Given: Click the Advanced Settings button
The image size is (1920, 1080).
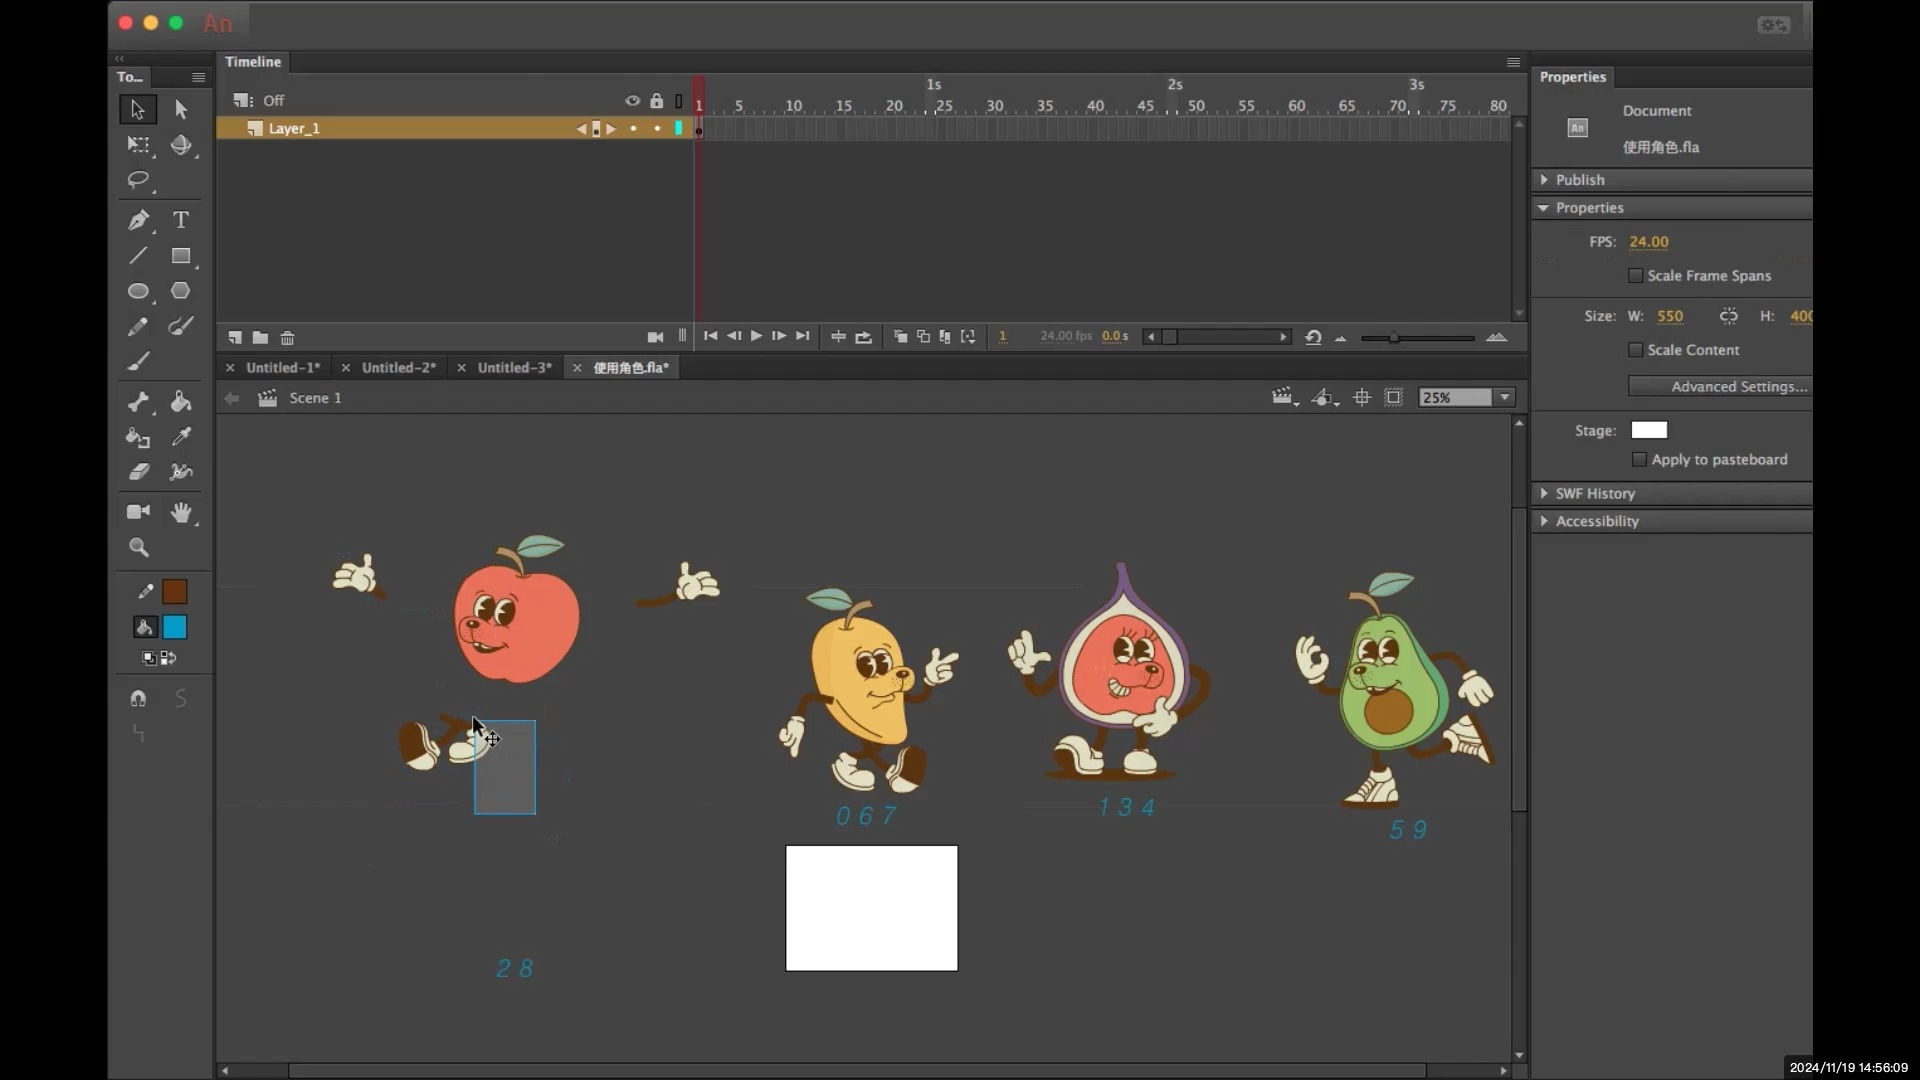Looking at the screenshot, I should point(1720,387).
